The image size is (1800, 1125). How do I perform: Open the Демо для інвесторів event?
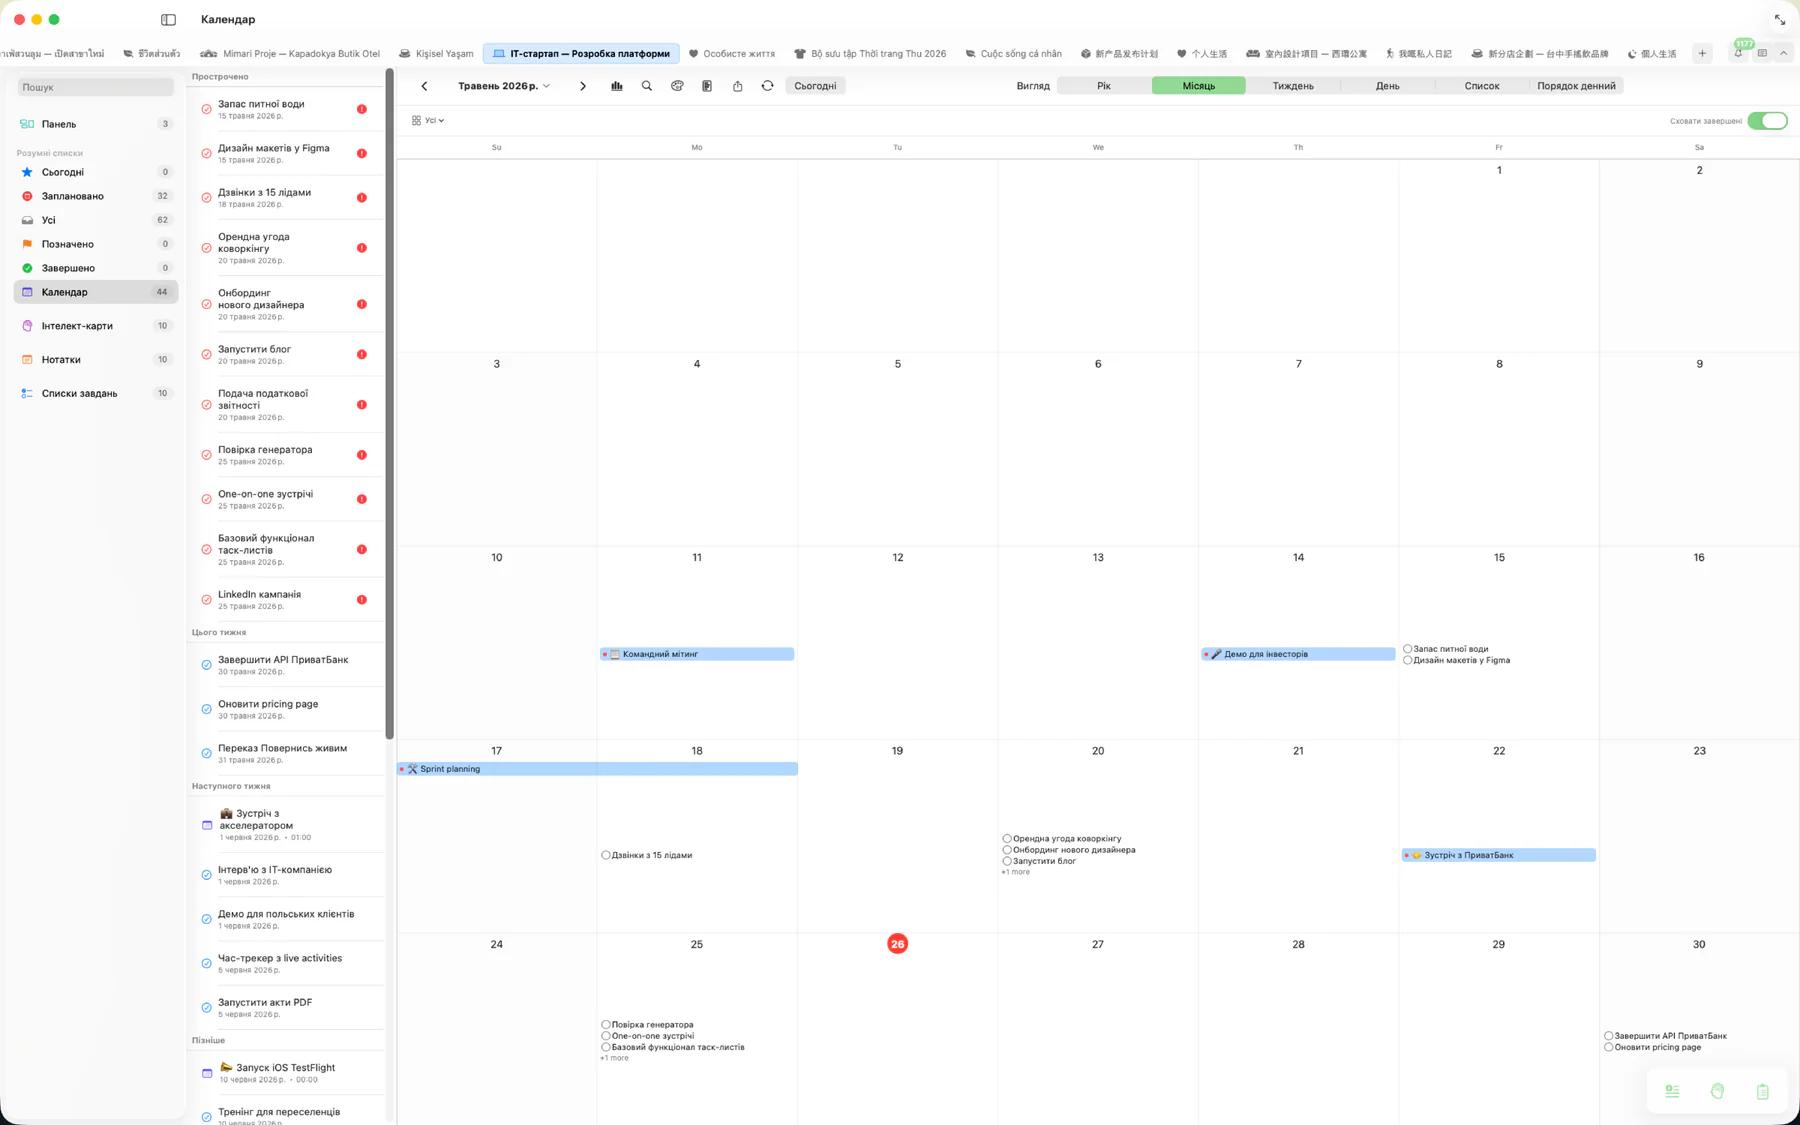[x=1298, y=654]
